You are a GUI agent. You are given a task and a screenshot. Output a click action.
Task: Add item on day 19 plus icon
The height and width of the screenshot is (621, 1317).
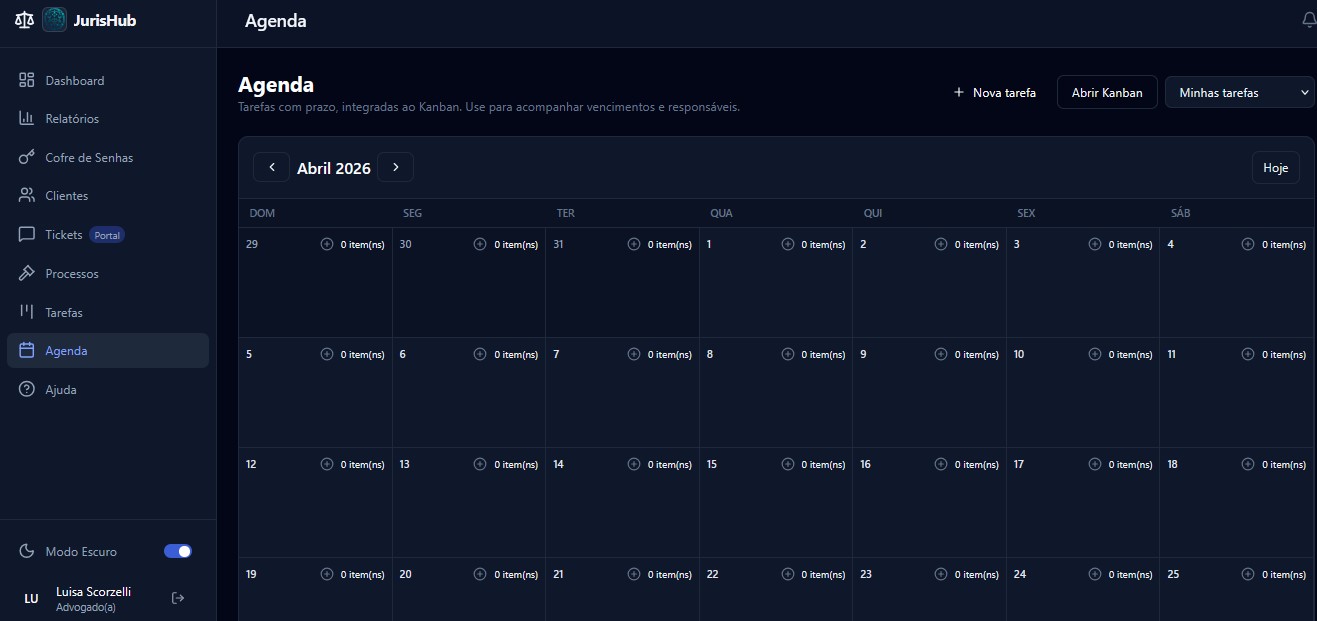pyautogui.click(x=326, y=574)
